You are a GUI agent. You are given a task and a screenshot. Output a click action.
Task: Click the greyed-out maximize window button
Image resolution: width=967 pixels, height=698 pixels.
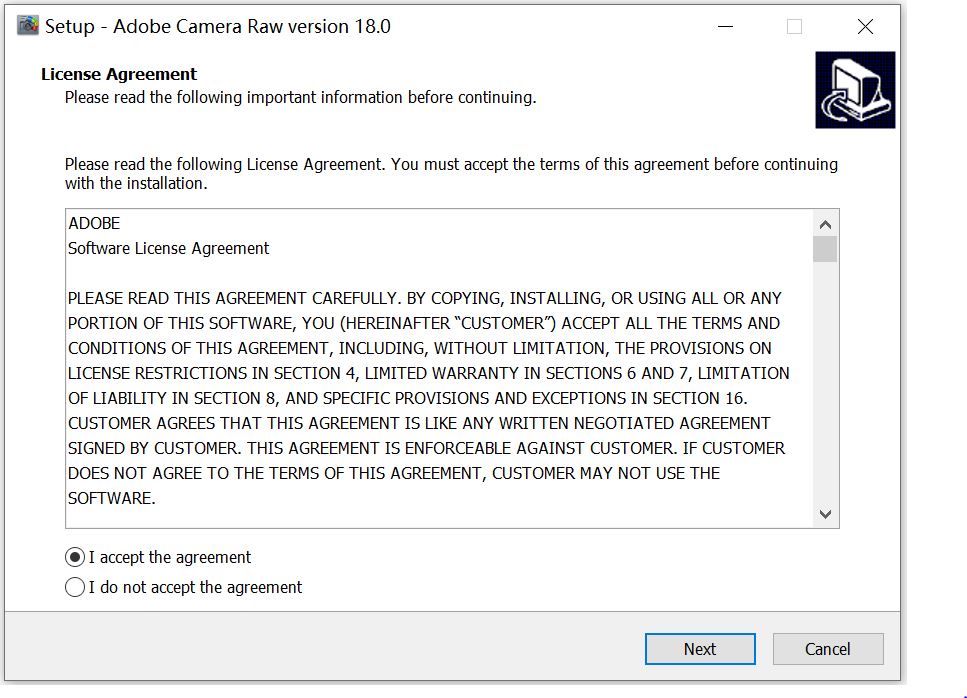pyautogui.click(x=794, y=27)
